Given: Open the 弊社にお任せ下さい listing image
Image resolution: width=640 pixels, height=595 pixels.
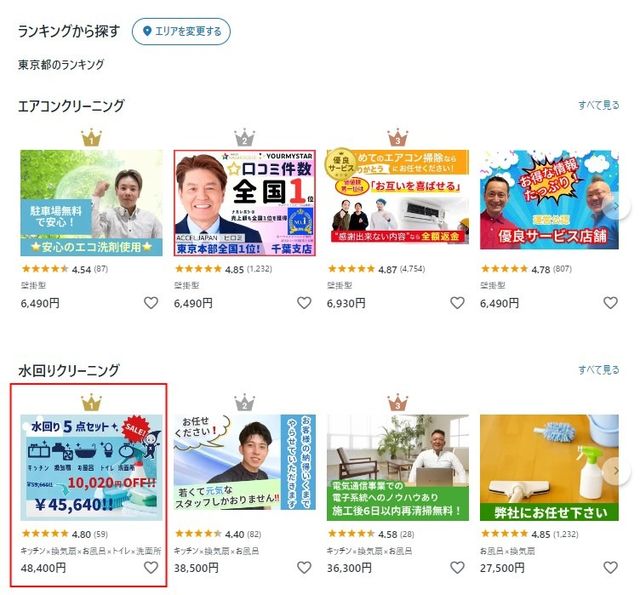Looking at the screenshot, I should click(x=551, y=461).
